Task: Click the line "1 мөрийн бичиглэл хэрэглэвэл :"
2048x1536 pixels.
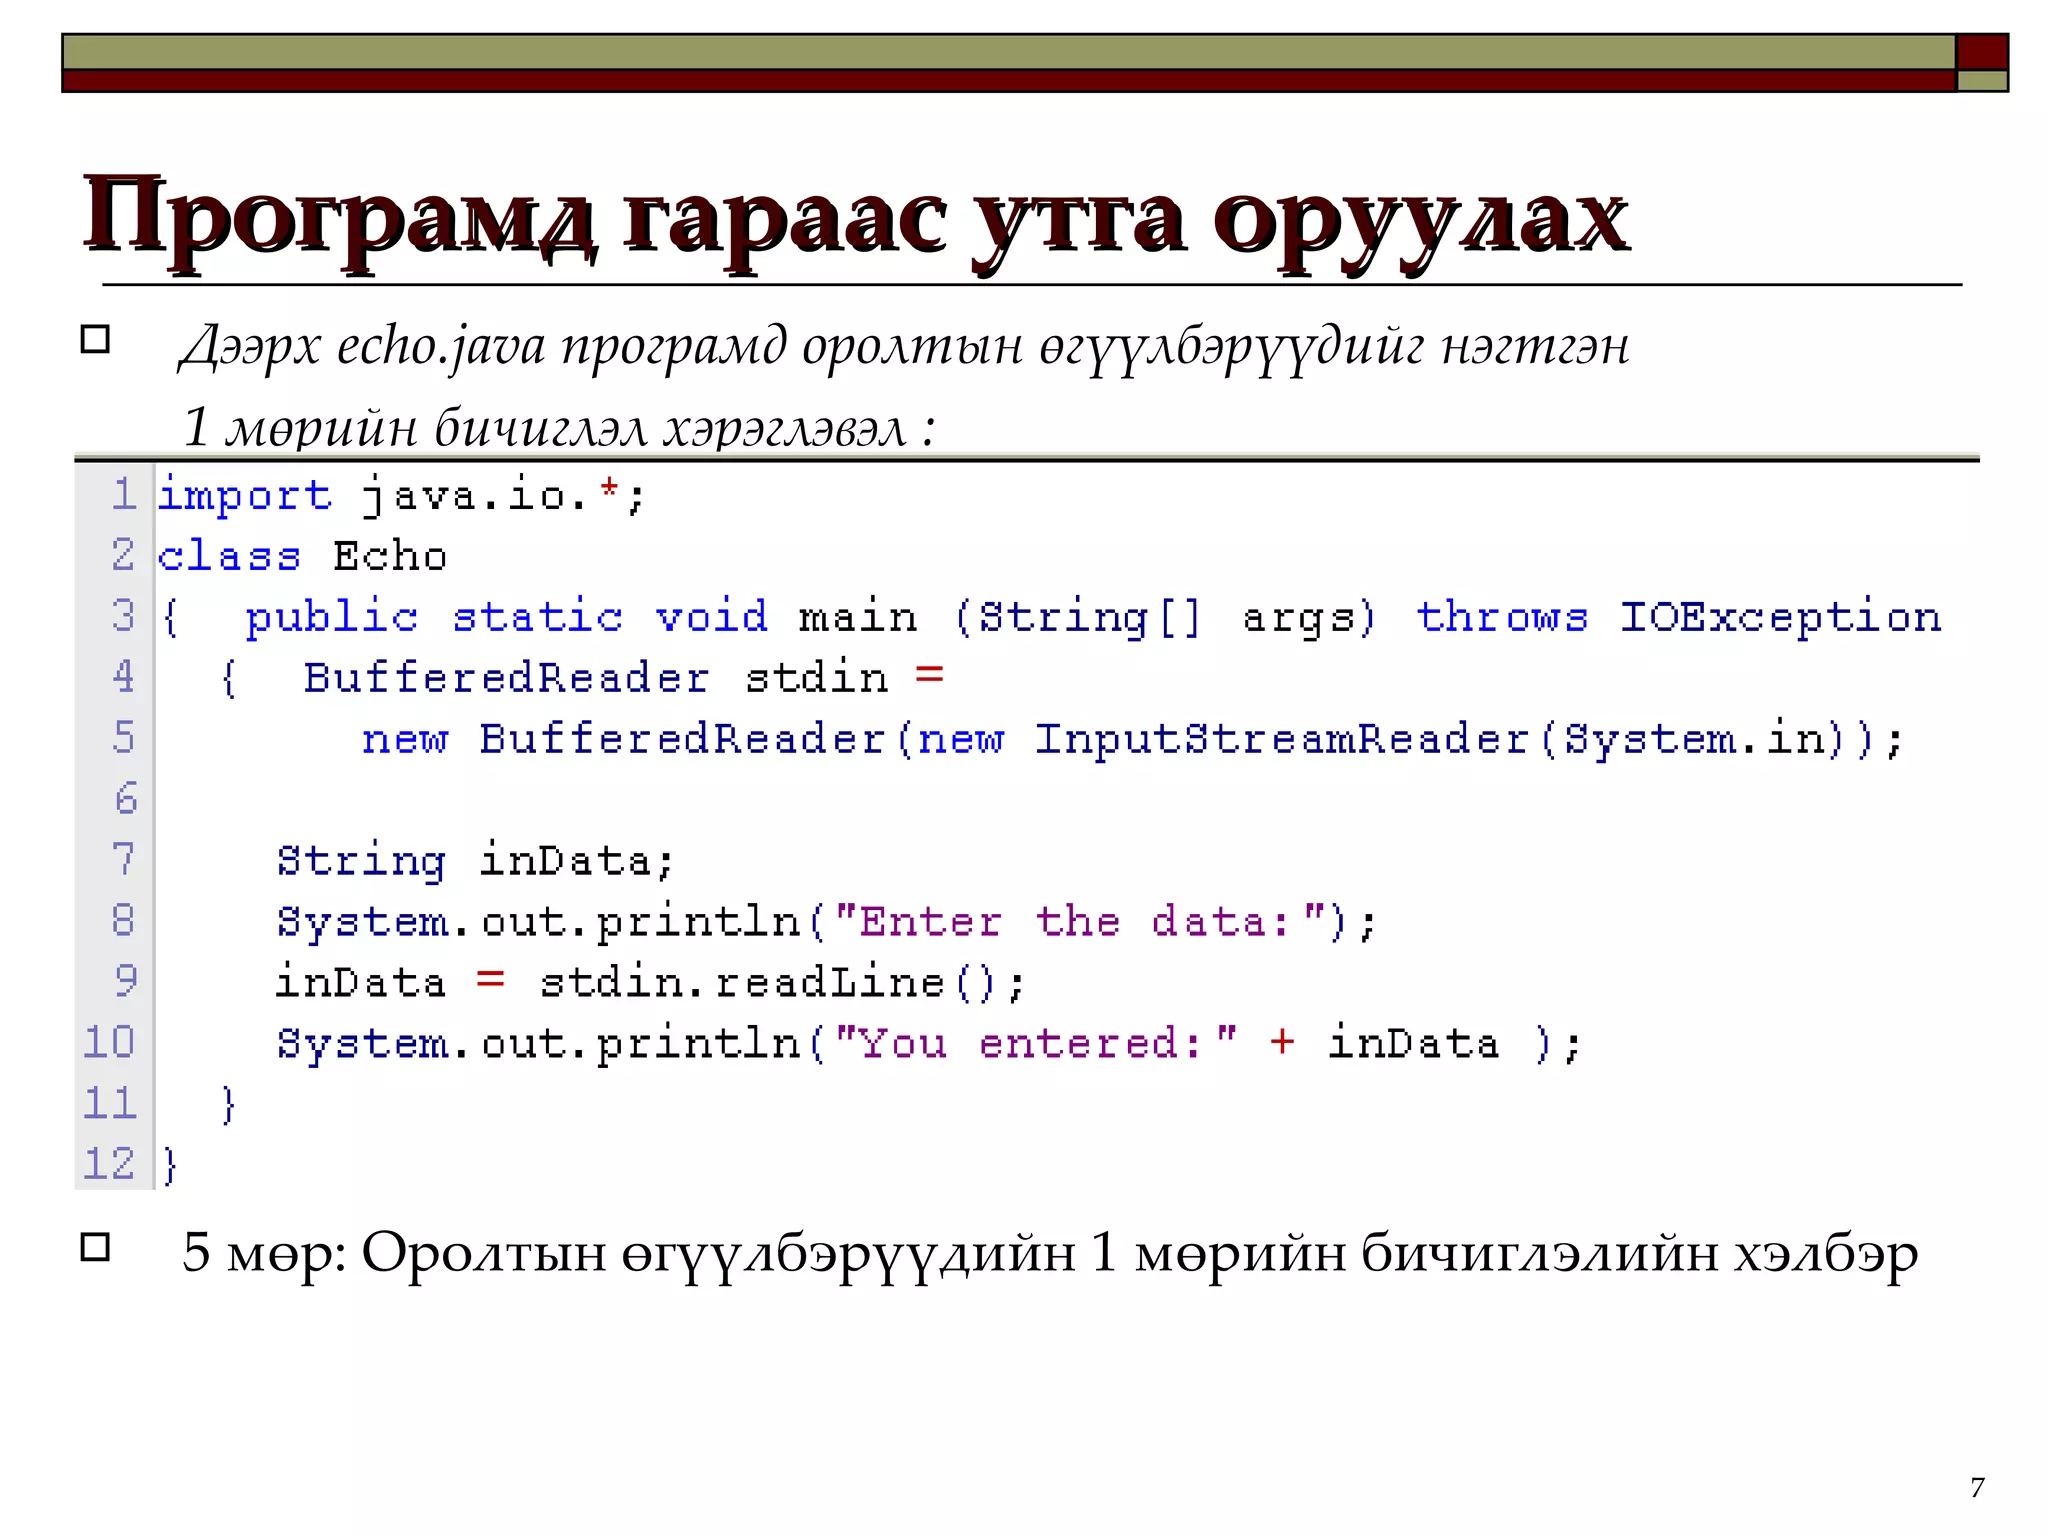Action: 559,428
